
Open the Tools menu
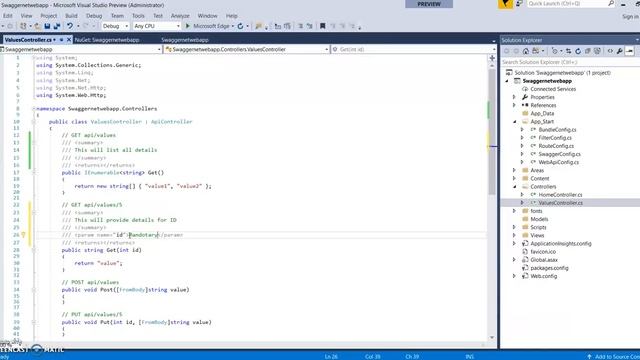[x=138, y=16]
